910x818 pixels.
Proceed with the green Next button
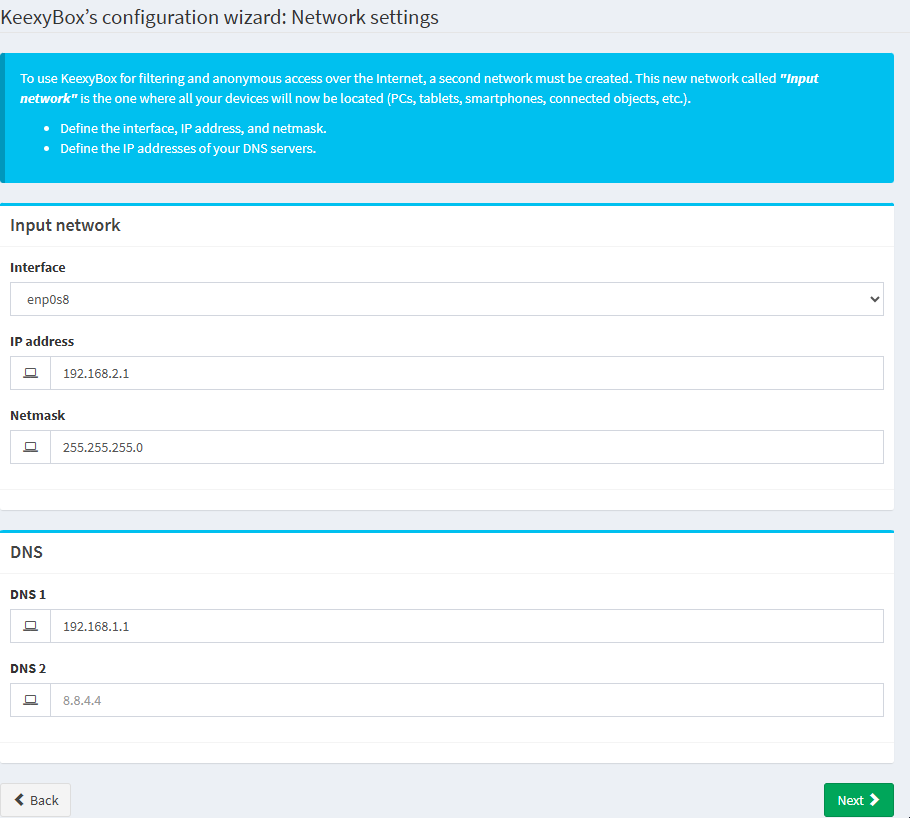click(x=858, y=800)
